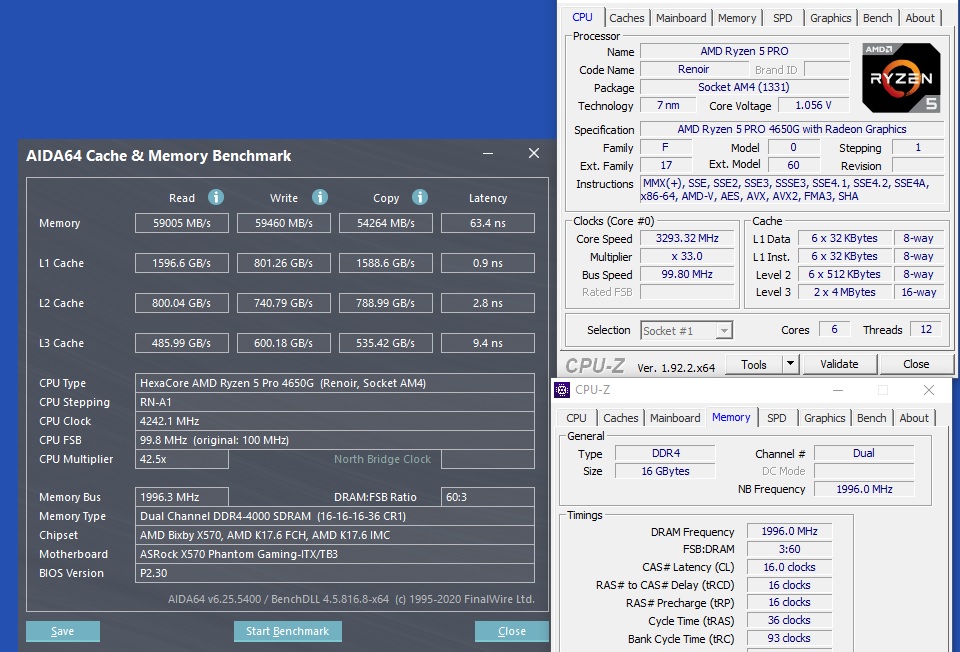The image size is (960, 652).
Task: Click Memory Write value 59460 MB/s
Action: click(283, 223)
